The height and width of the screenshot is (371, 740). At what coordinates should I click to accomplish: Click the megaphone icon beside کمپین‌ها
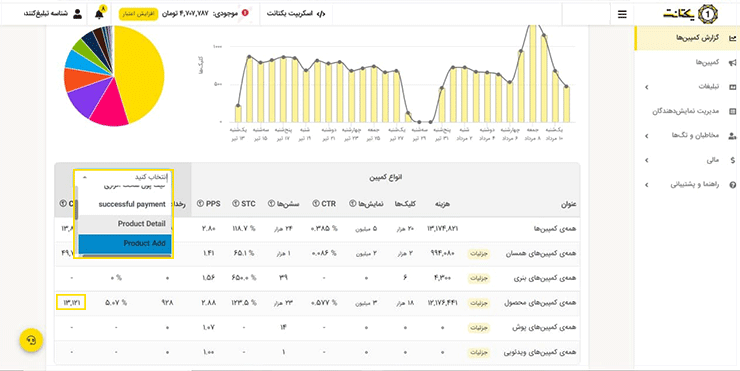click(732, 62)
